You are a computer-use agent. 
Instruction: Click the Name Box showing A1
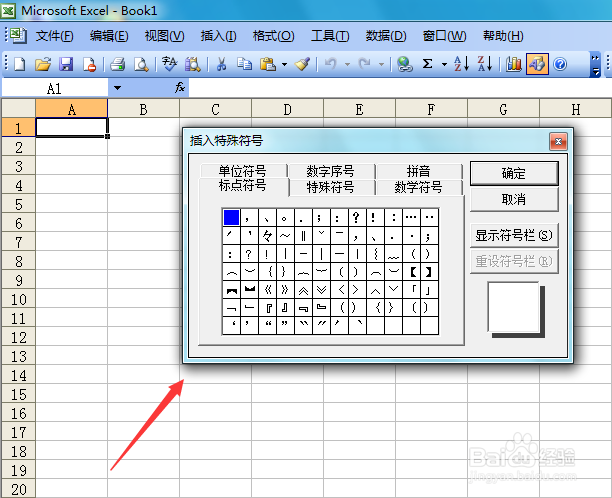tap(55, 88)
